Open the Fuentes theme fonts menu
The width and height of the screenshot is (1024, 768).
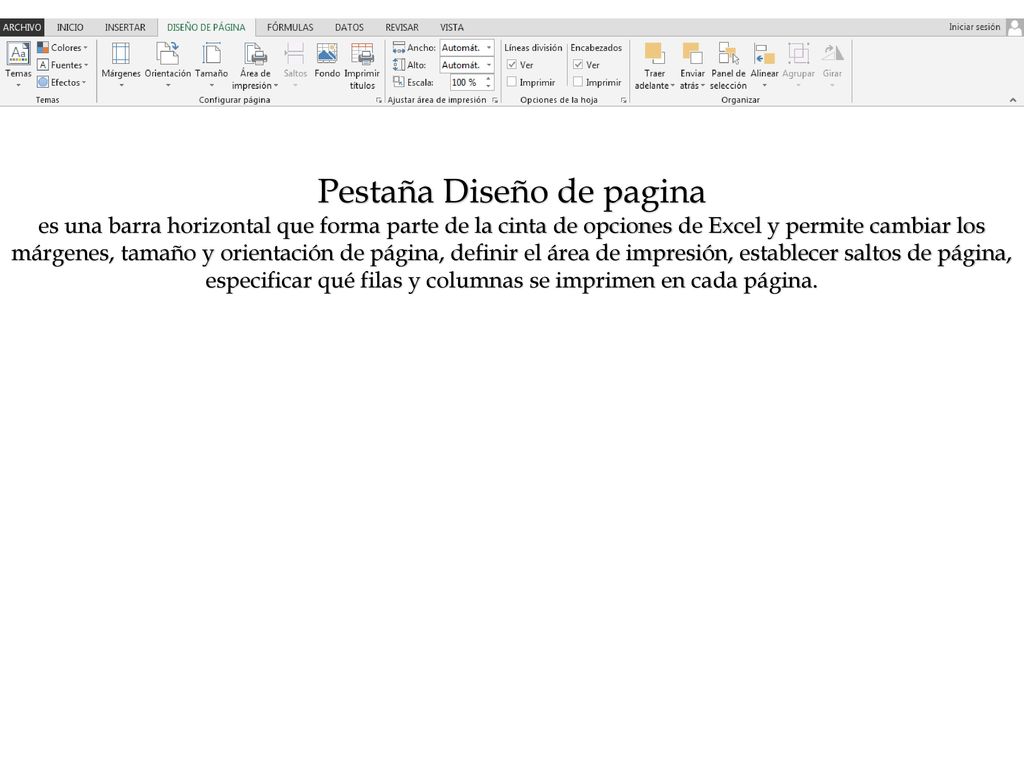(63, 65)
